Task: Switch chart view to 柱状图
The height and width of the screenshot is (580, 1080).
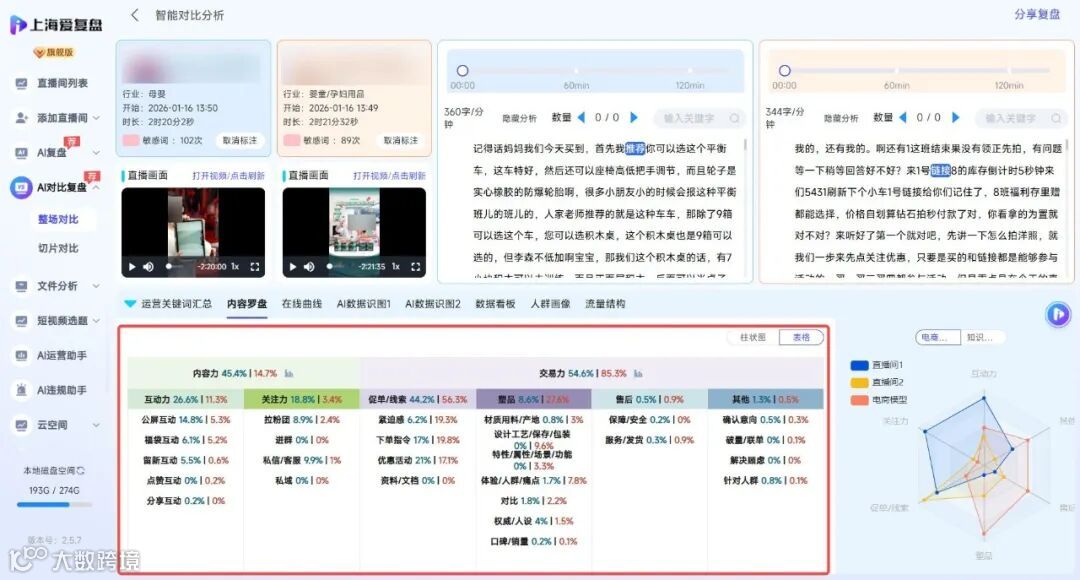Action: [753, 338]
